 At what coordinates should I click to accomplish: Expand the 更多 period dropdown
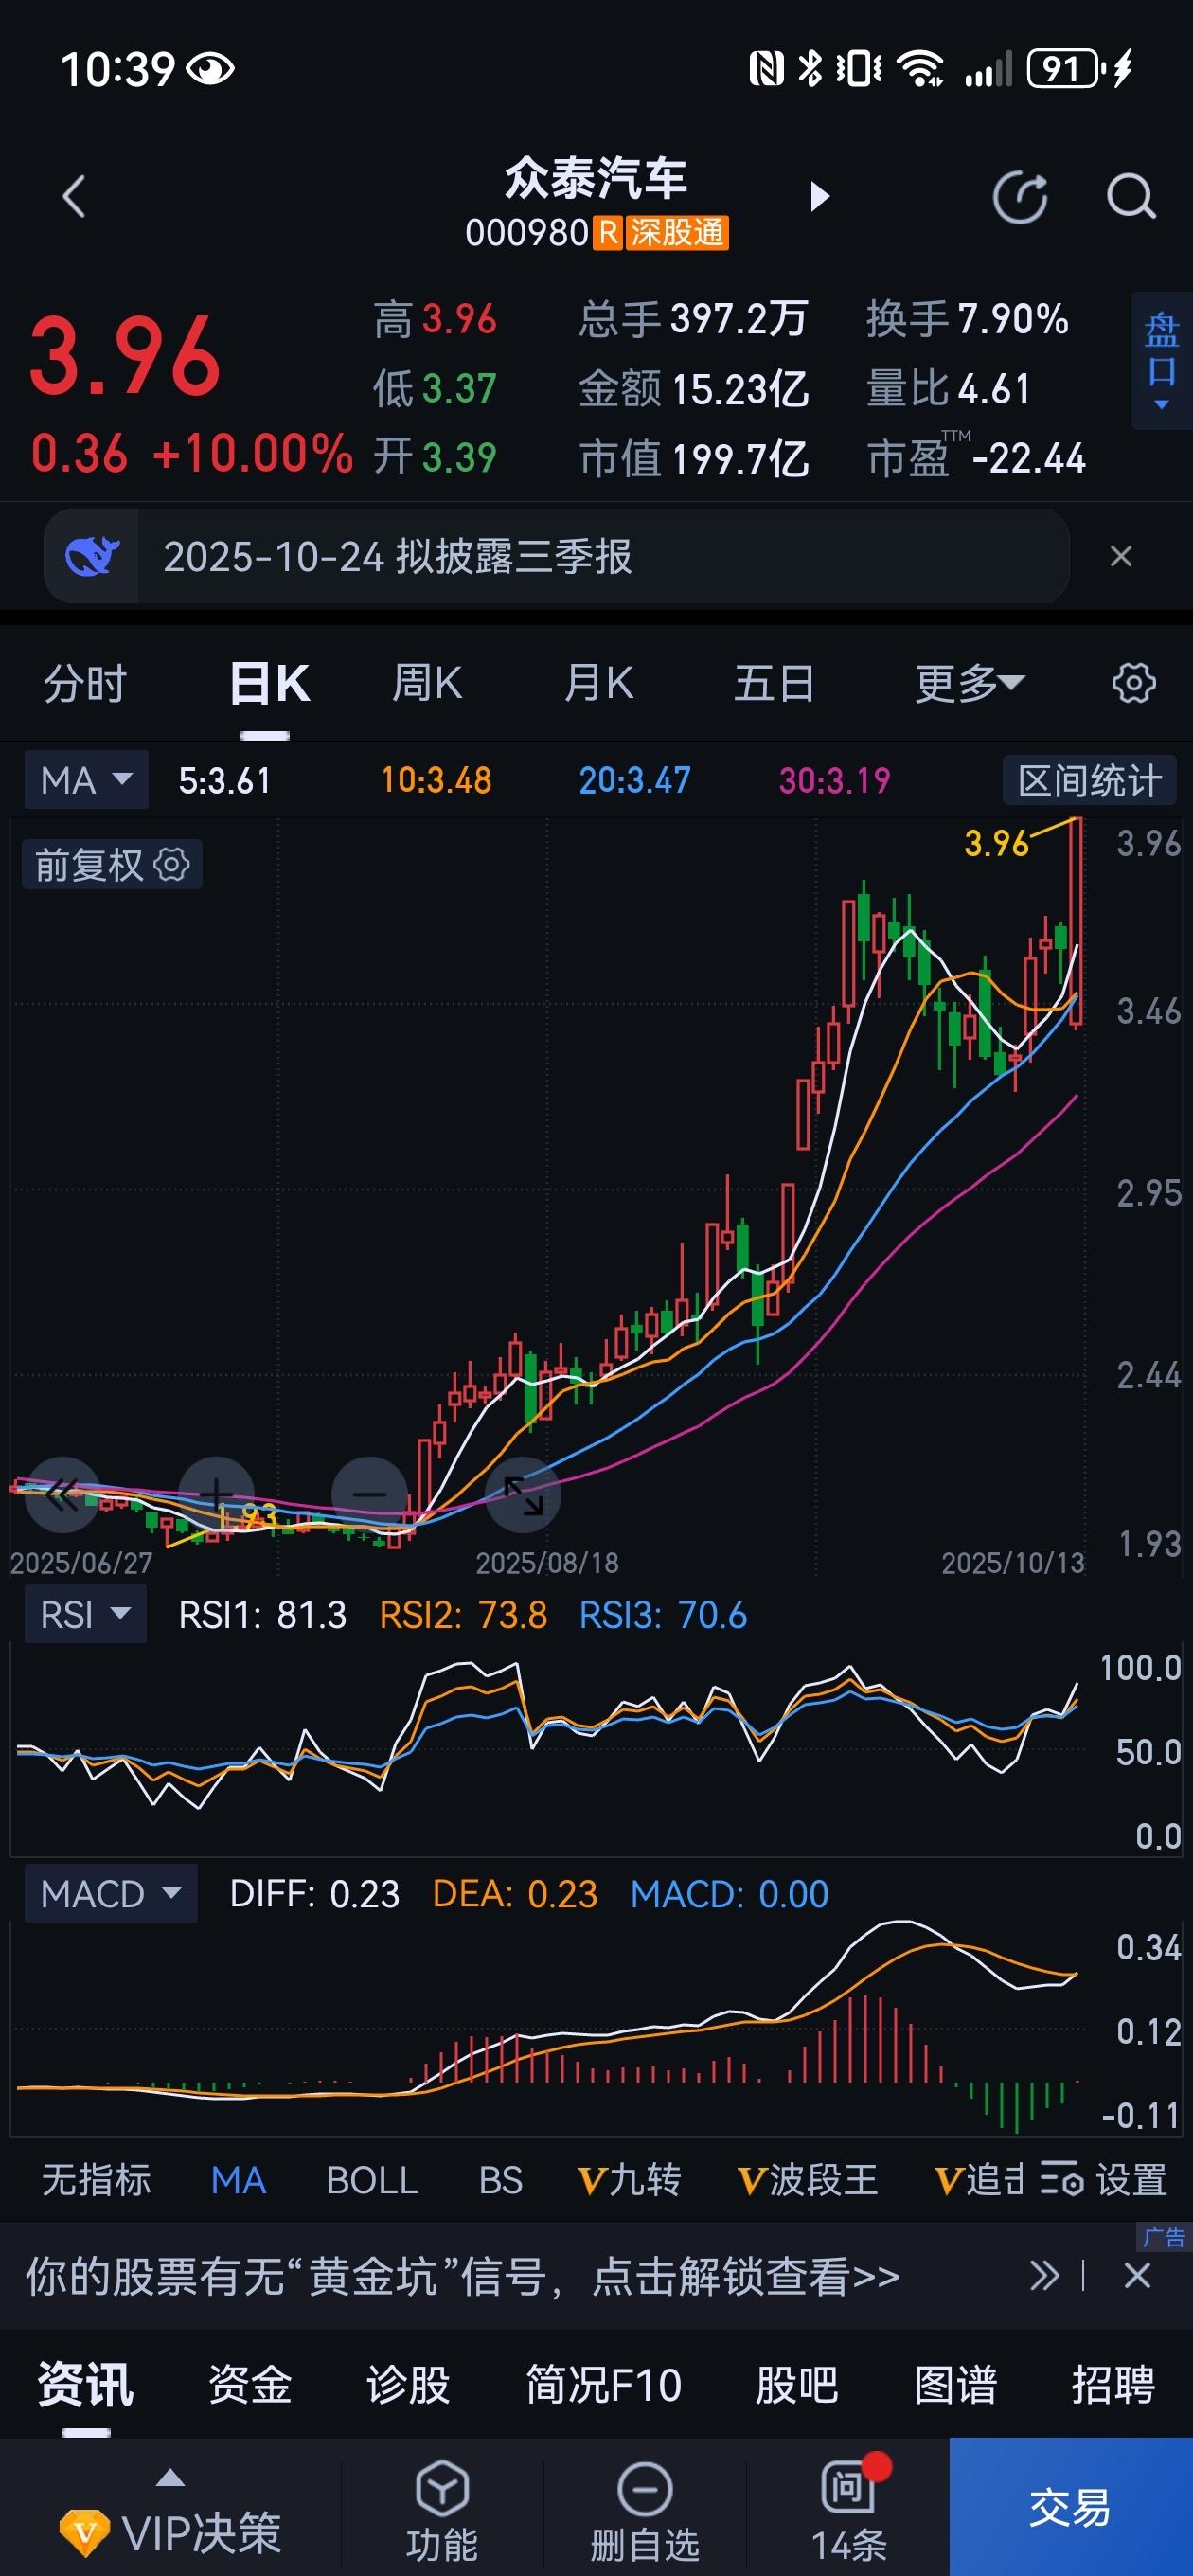click(970, 684)
